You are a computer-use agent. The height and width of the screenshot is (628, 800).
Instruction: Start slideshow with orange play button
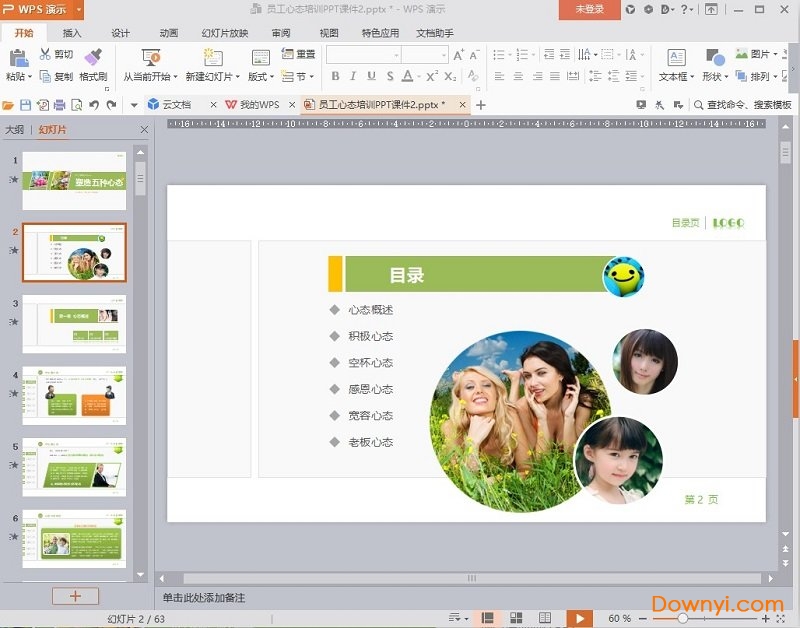(x=578, y=619)
